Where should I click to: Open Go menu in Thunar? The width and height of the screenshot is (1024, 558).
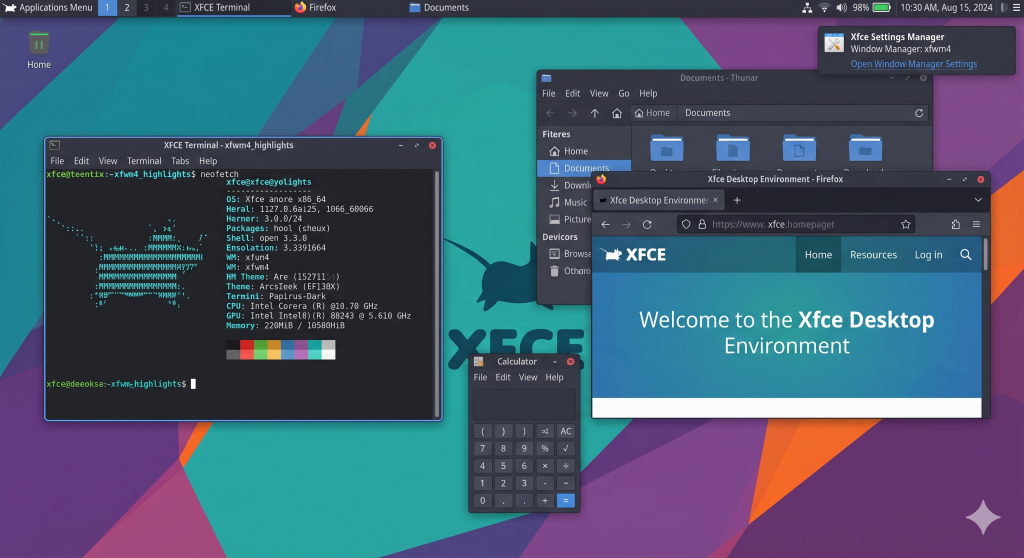pos(624,93)
